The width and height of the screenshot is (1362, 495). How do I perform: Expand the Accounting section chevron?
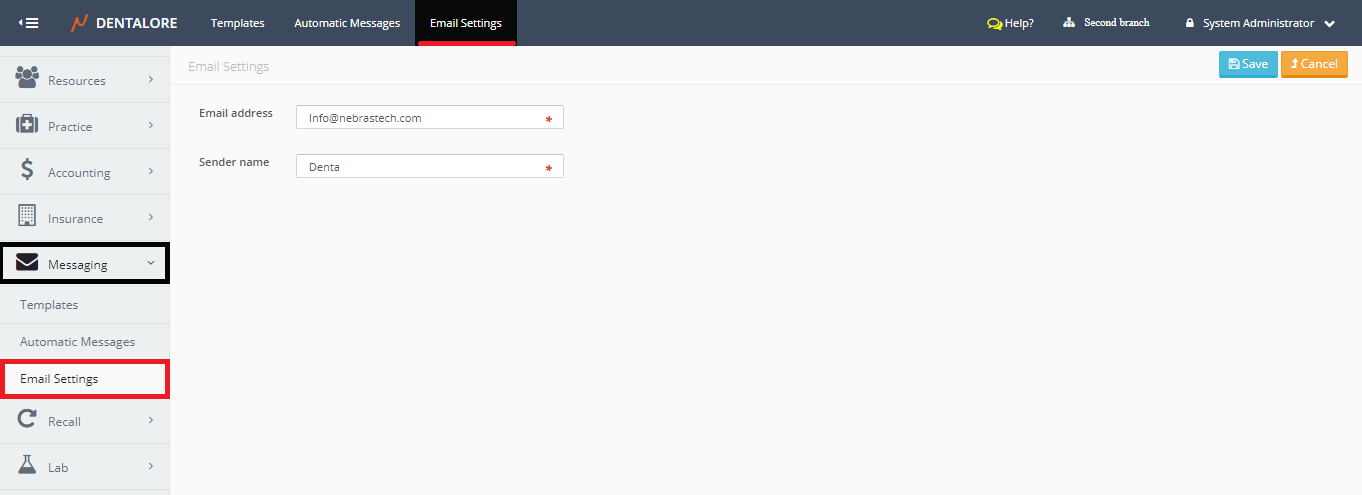151,171
